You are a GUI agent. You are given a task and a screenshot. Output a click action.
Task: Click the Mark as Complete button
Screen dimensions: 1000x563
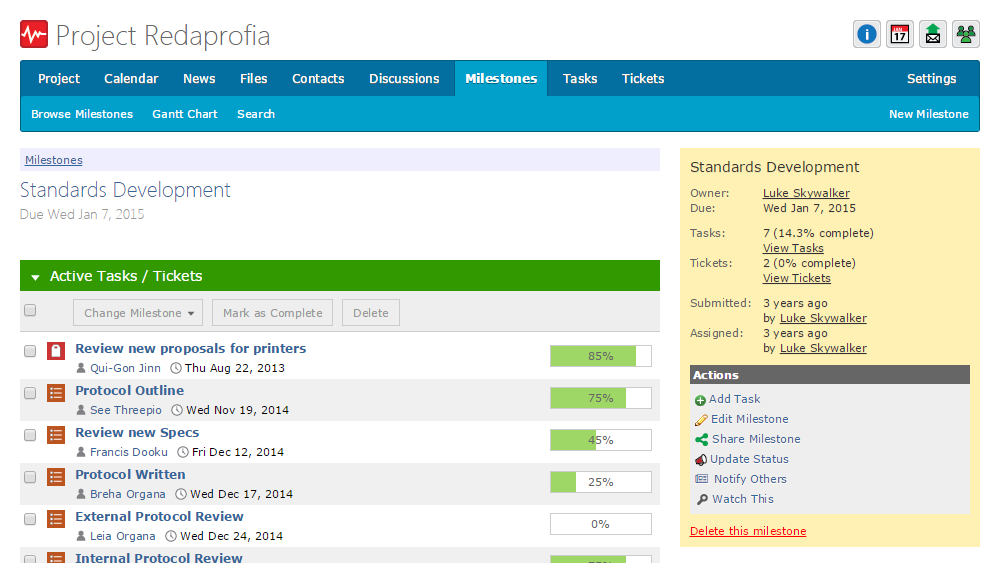pyautogui.click(x=272, y=313)
